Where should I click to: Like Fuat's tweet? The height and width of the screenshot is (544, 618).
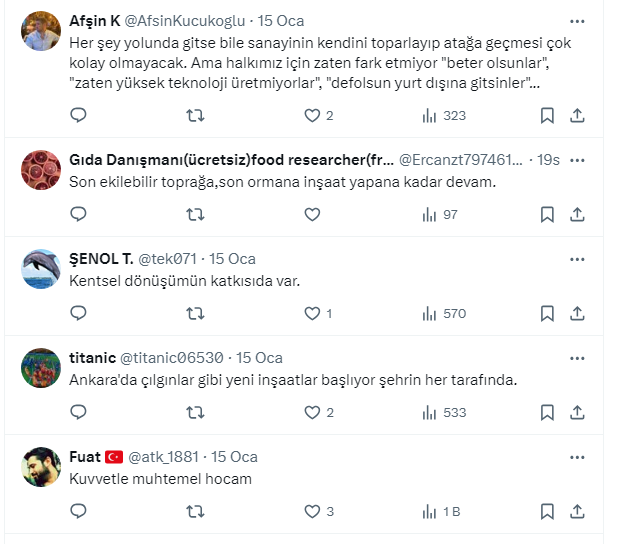(312, 511)
